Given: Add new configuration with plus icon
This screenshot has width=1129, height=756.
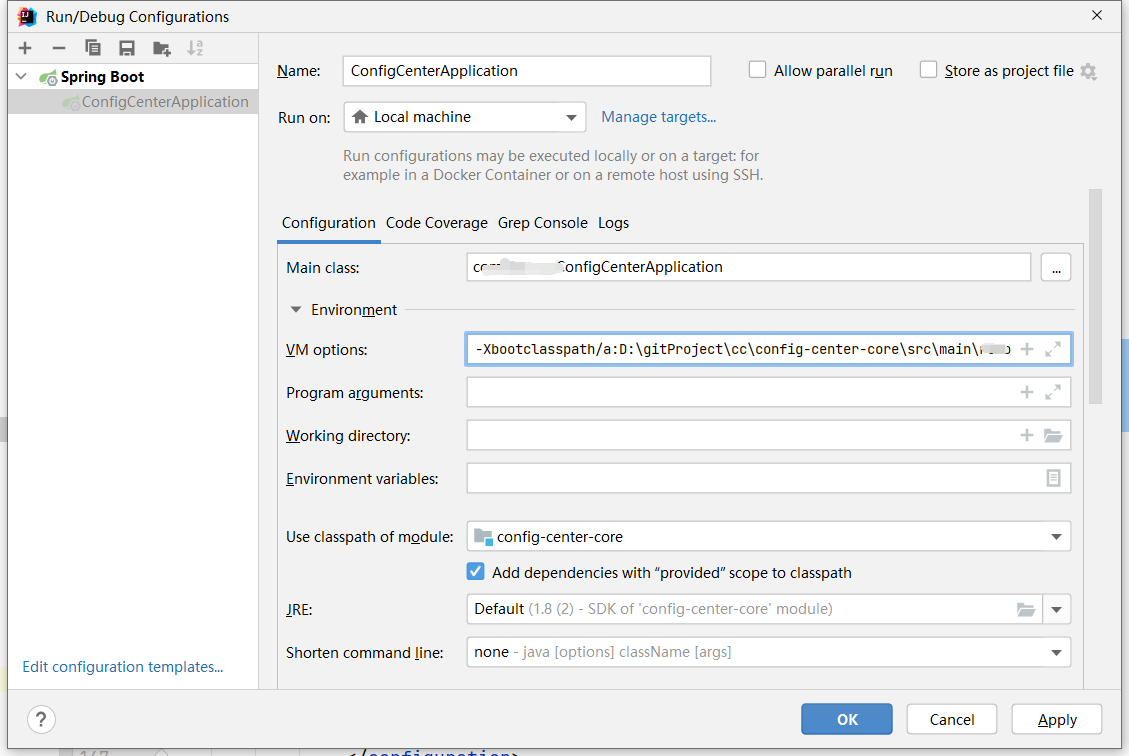Looking at the screenshot, I should 25,48.
